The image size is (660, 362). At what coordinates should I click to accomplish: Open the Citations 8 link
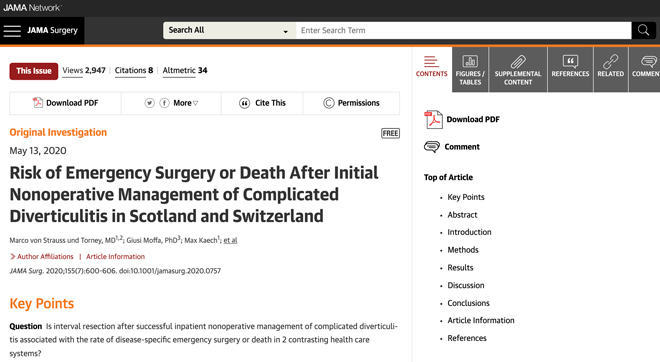134,70
